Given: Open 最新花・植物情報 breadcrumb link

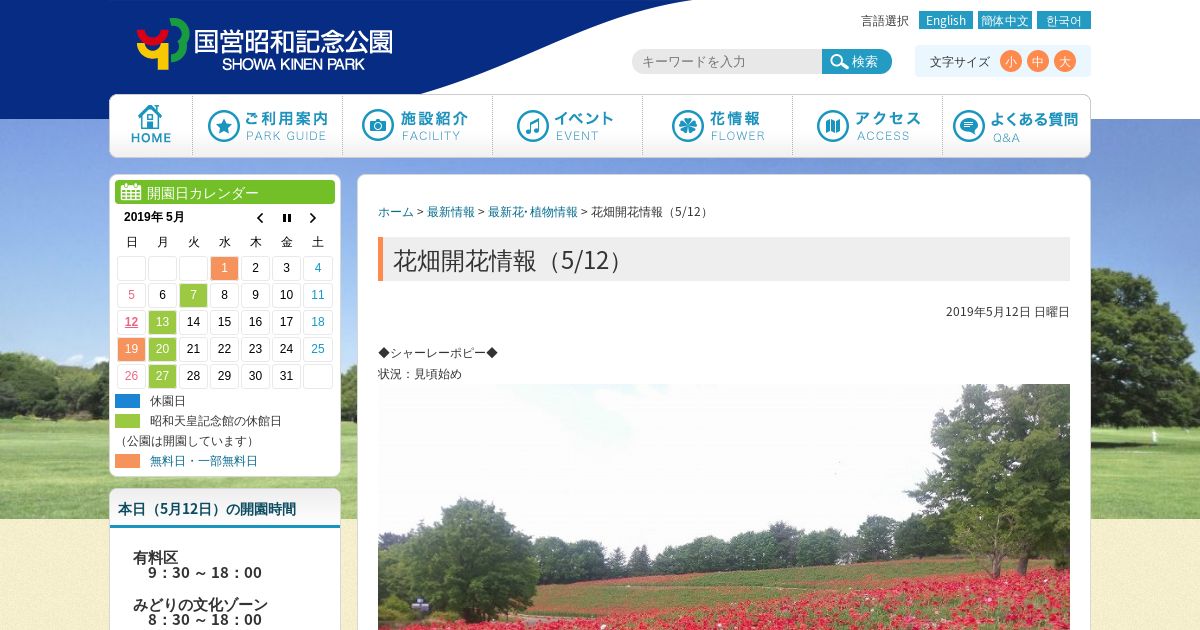Looking at the screenshot, I should pyautogui.click(x=532, y=212).
